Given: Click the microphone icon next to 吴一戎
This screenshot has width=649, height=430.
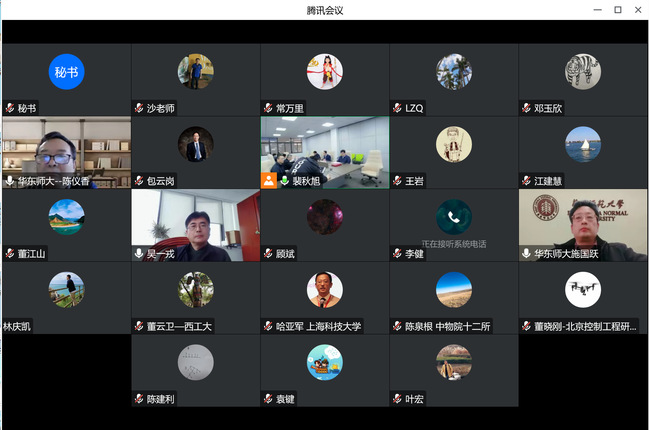Looking at the screenshot, I should (139, 254).
